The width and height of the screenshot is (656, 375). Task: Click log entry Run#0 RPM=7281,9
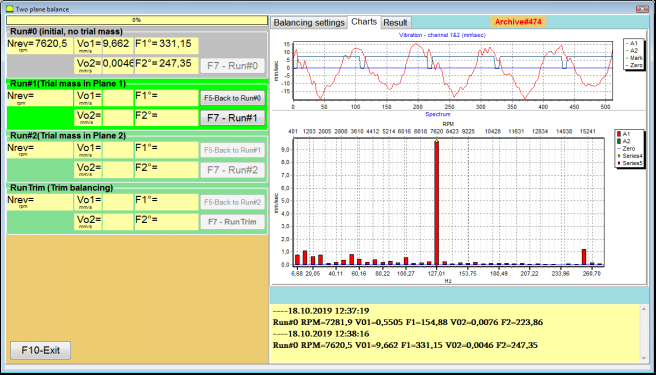(x=408, y=322)
